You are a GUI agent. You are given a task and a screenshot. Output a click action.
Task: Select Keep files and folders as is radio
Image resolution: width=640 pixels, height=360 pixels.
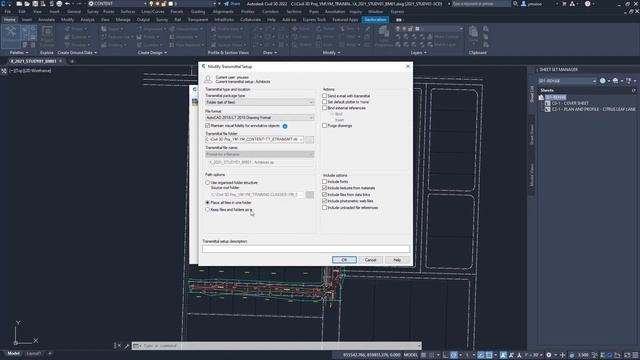tap(207, 209)
